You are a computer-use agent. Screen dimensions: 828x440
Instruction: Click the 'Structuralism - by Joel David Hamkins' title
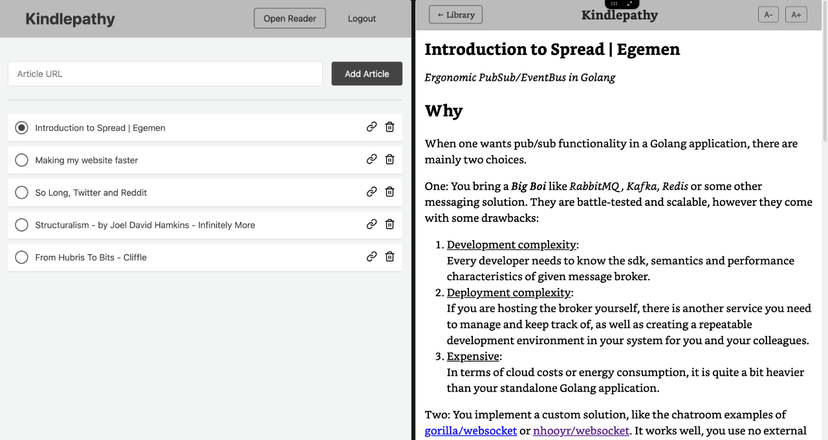click(145, 225)
